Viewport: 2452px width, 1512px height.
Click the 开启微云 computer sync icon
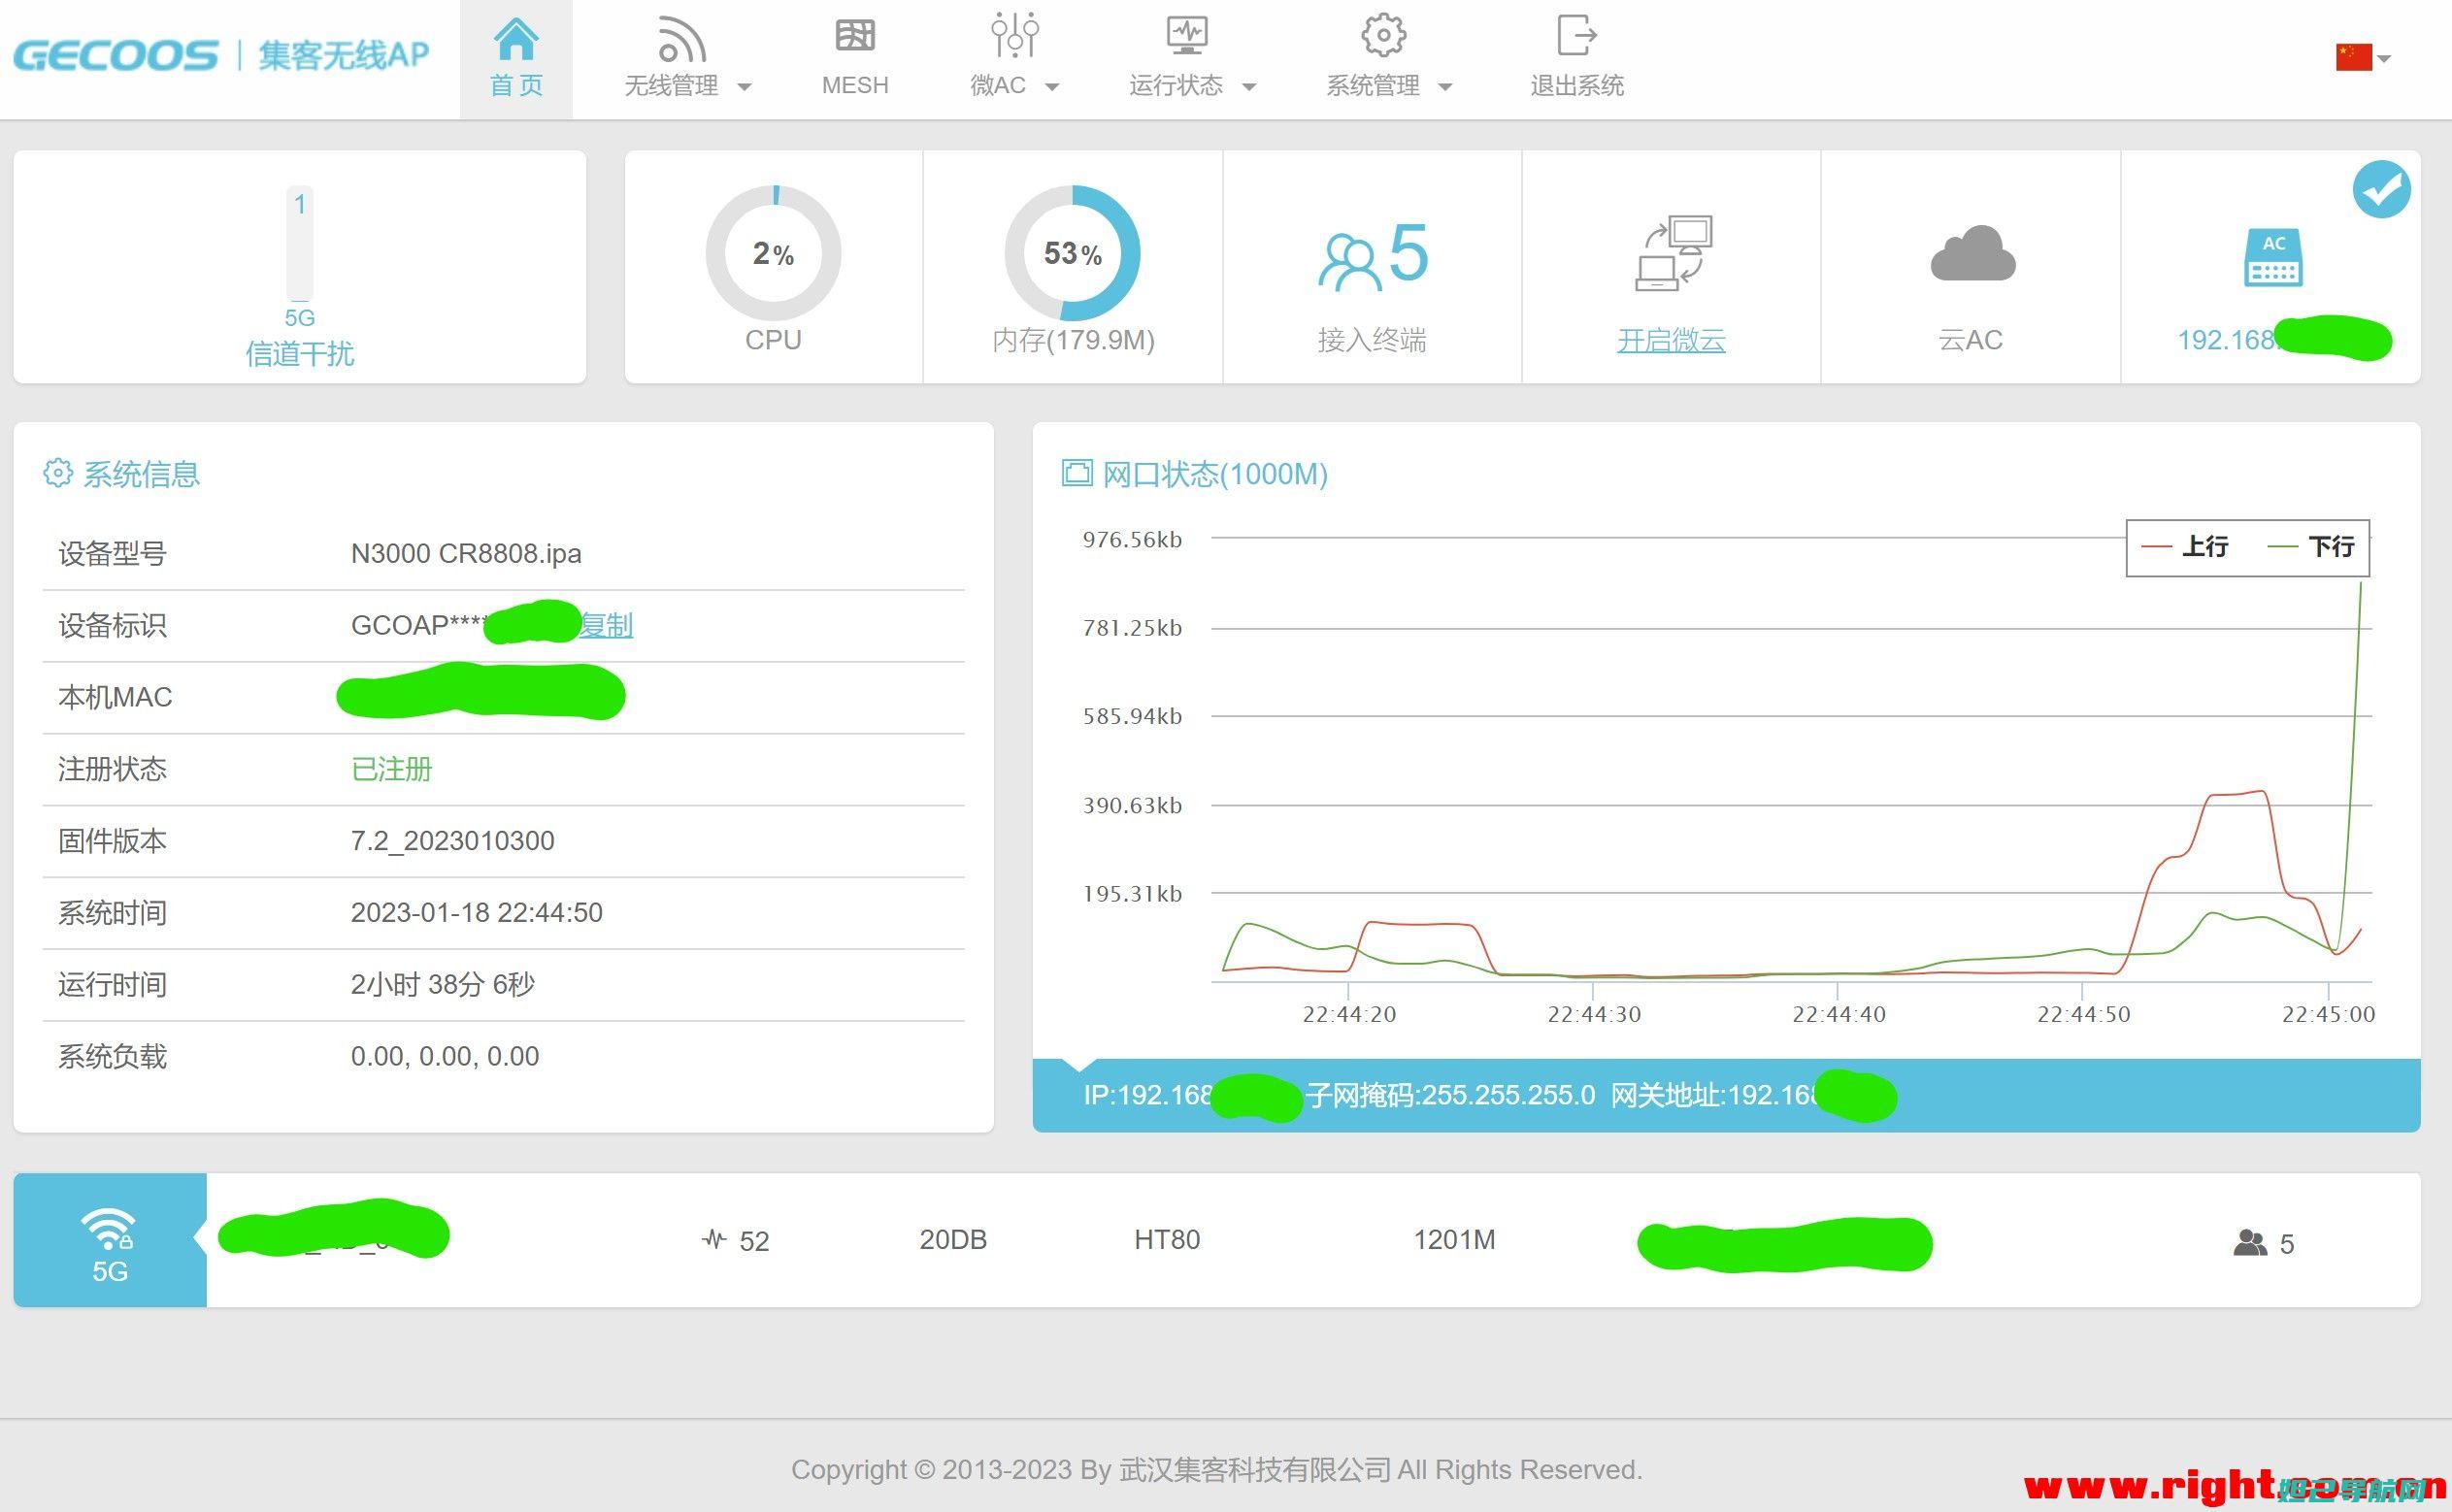click(x=1674, y=253)
